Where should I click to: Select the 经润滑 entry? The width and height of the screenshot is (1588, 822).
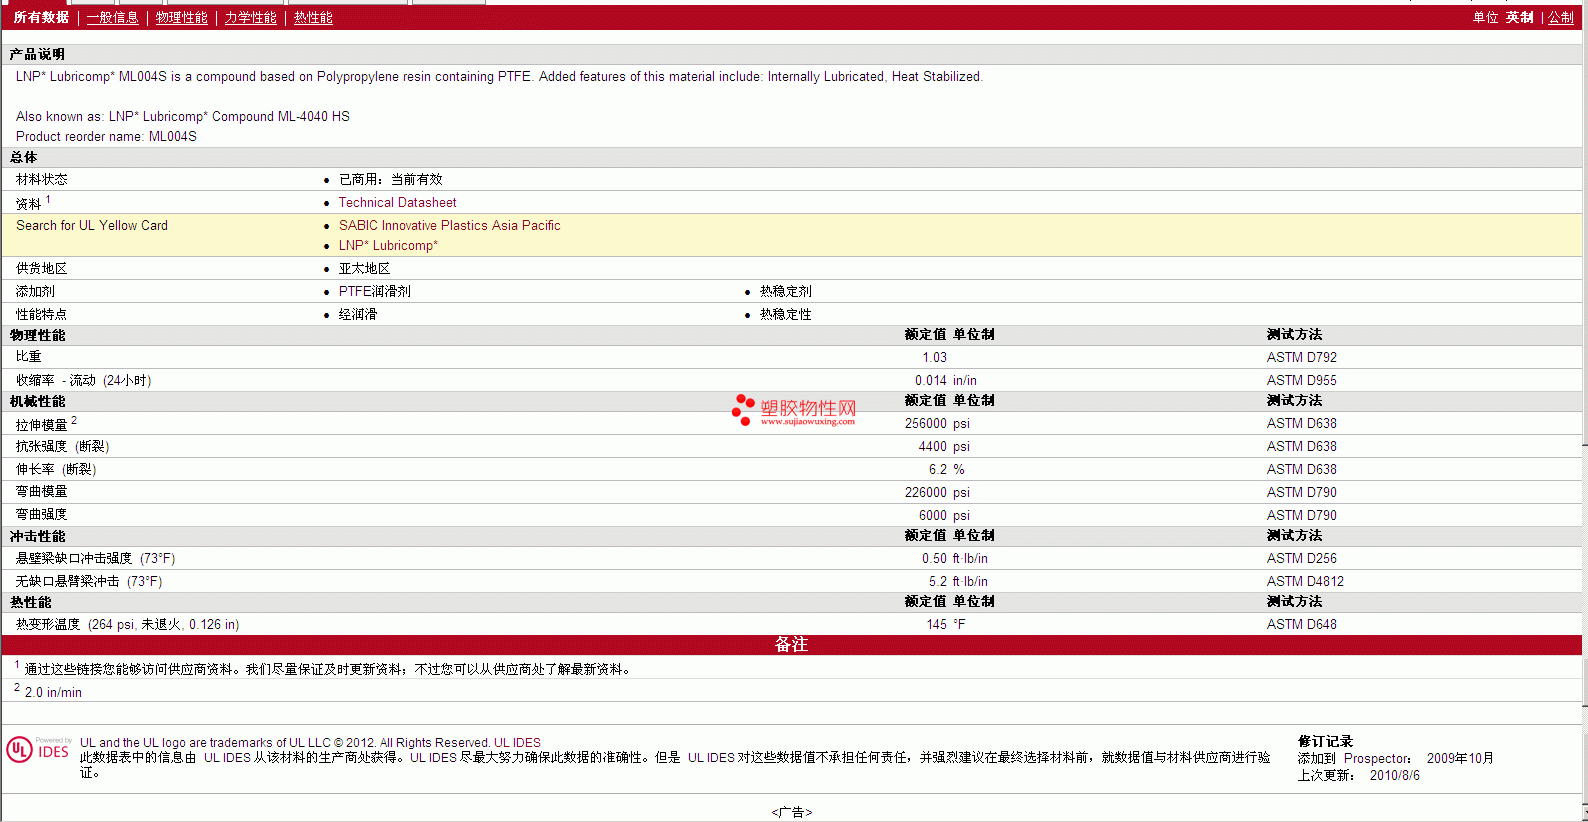coord(358,315)
